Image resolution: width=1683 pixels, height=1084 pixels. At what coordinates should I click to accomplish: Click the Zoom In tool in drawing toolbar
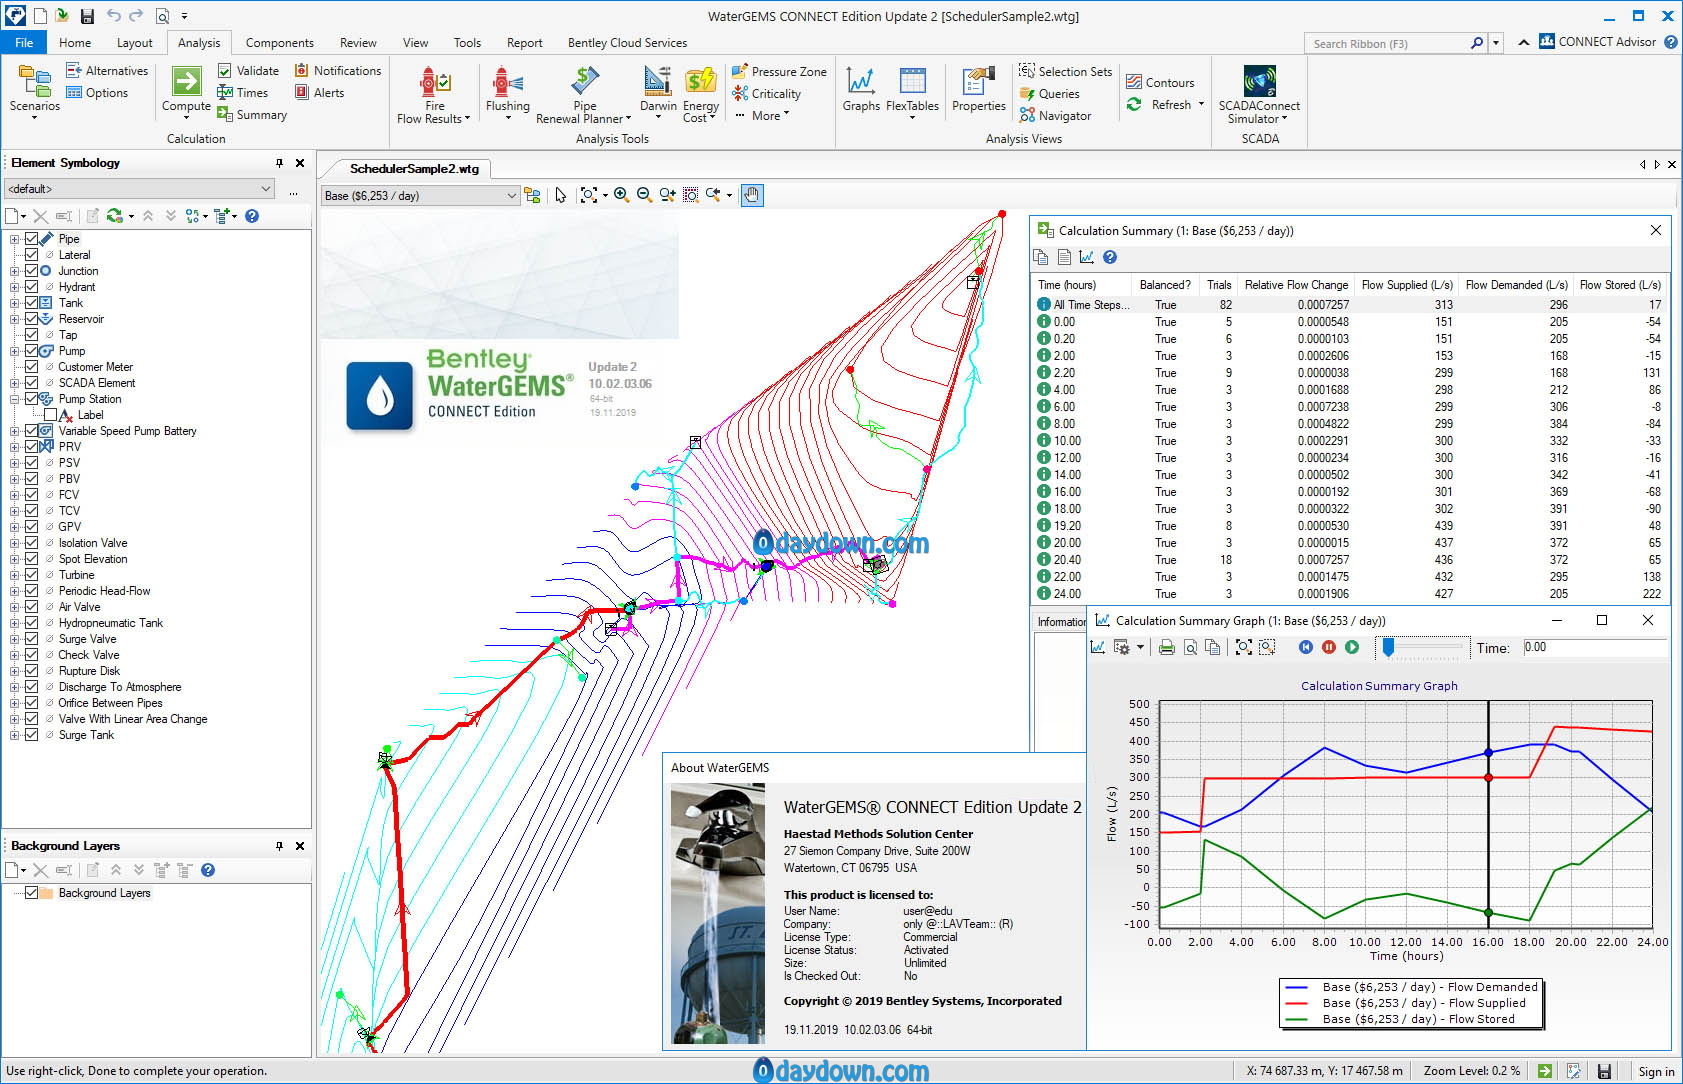(x=621, y=195)
